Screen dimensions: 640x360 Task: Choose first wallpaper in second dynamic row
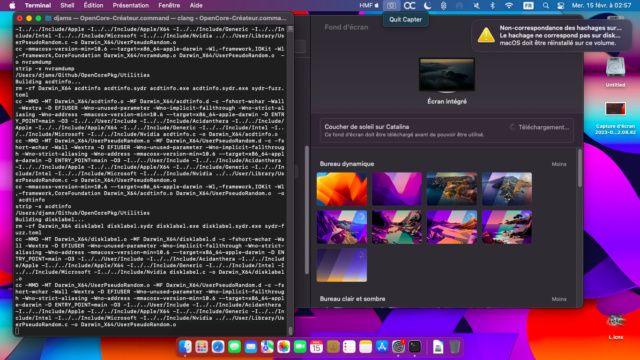342,227
